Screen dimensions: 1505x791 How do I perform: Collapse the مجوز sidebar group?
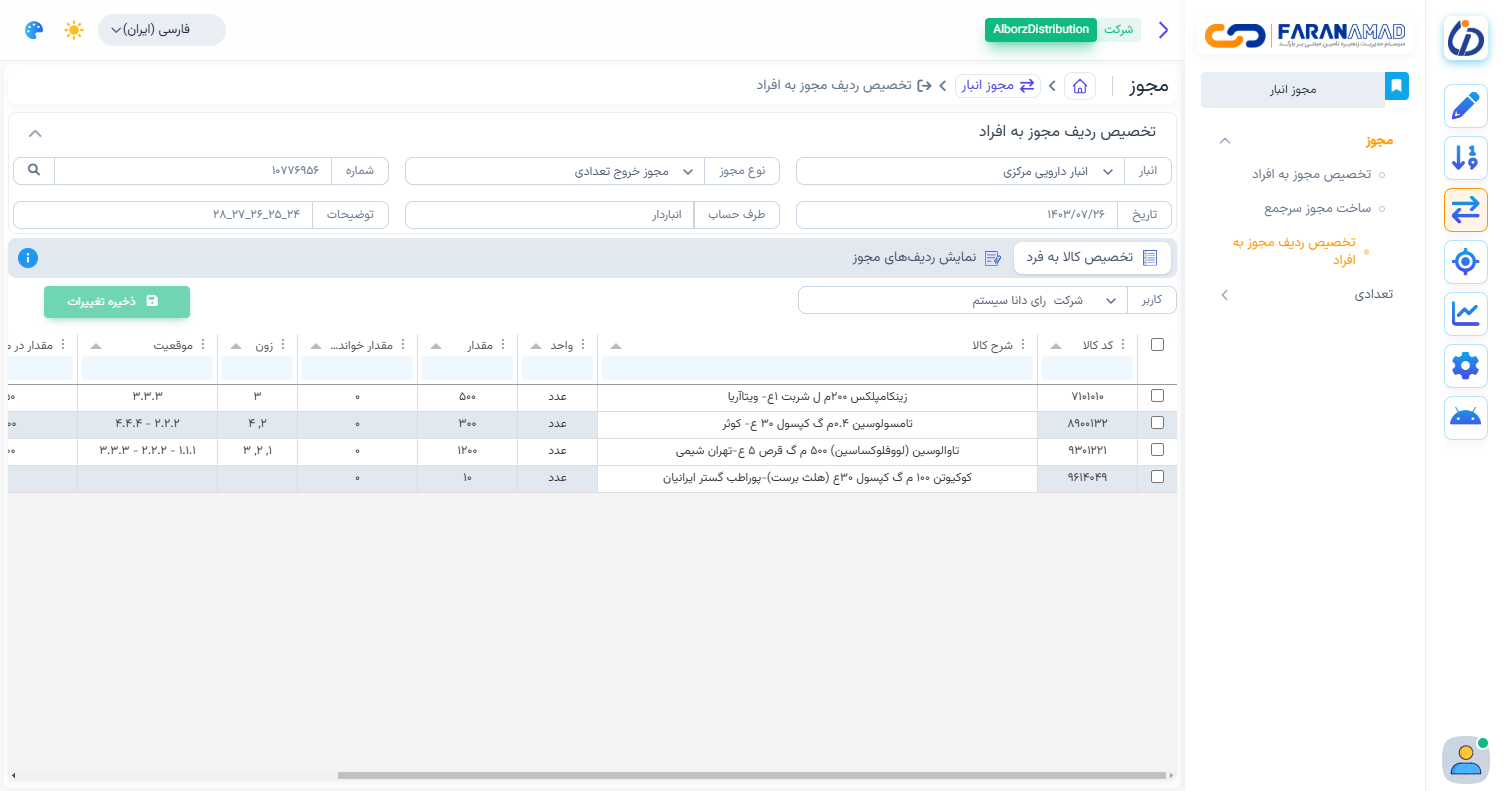tap(1224, 141)
